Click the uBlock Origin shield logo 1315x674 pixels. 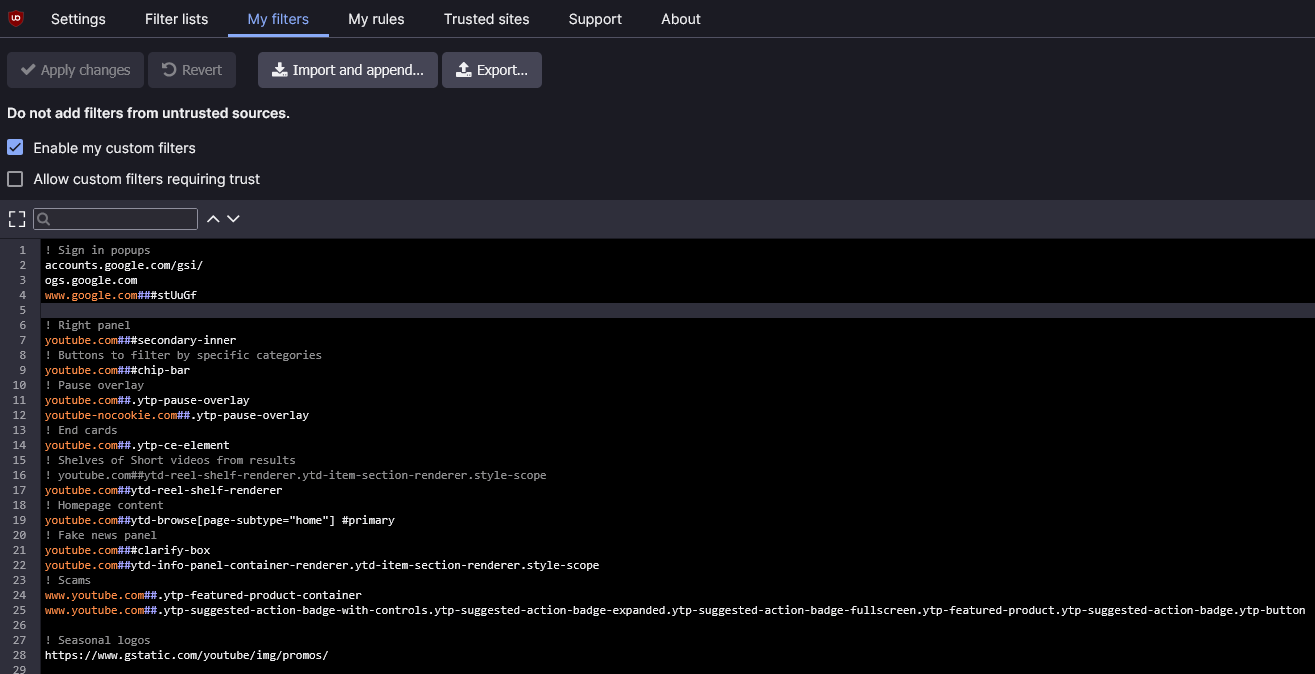(x=16, y=18)
